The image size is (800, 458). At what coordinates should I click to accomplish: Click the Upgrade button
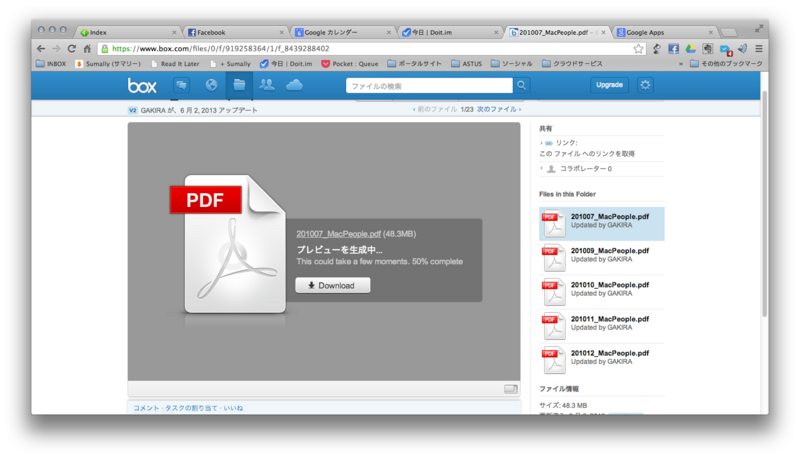[x=609, y=85]
